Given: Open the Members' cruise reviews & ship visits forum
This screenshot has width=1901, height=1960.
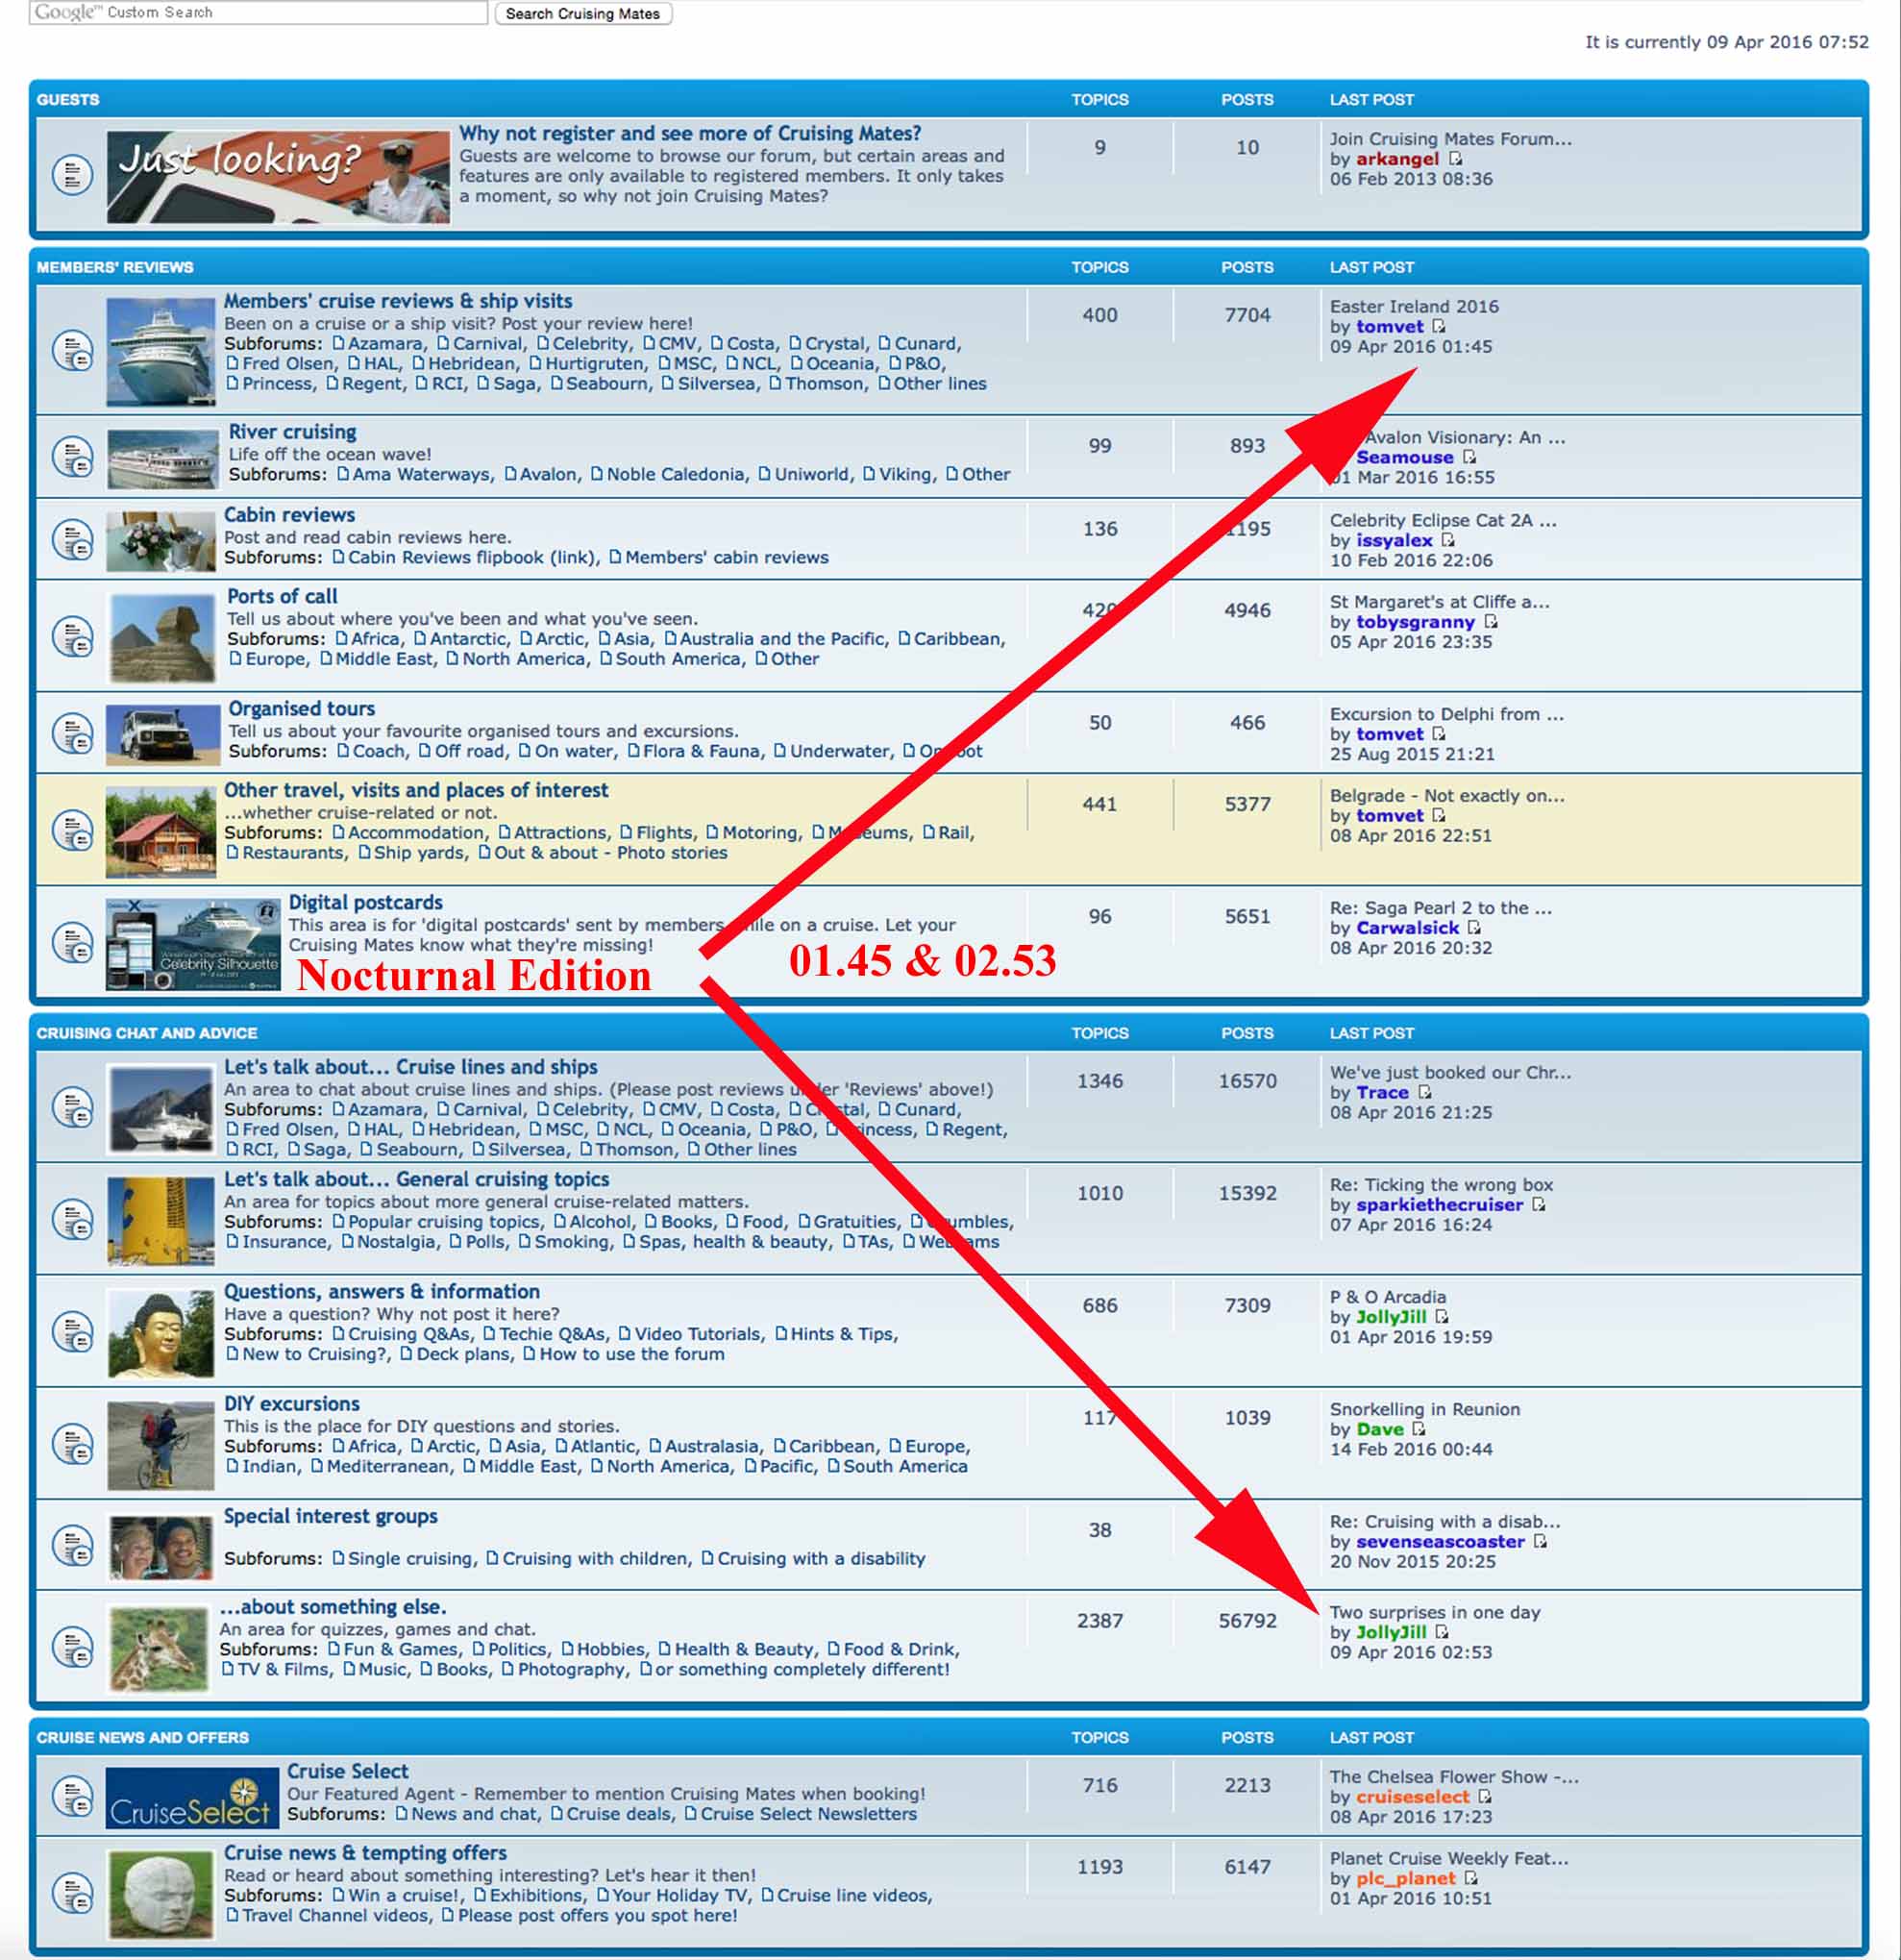Looking at the screenshot, I should pos(398,301).
